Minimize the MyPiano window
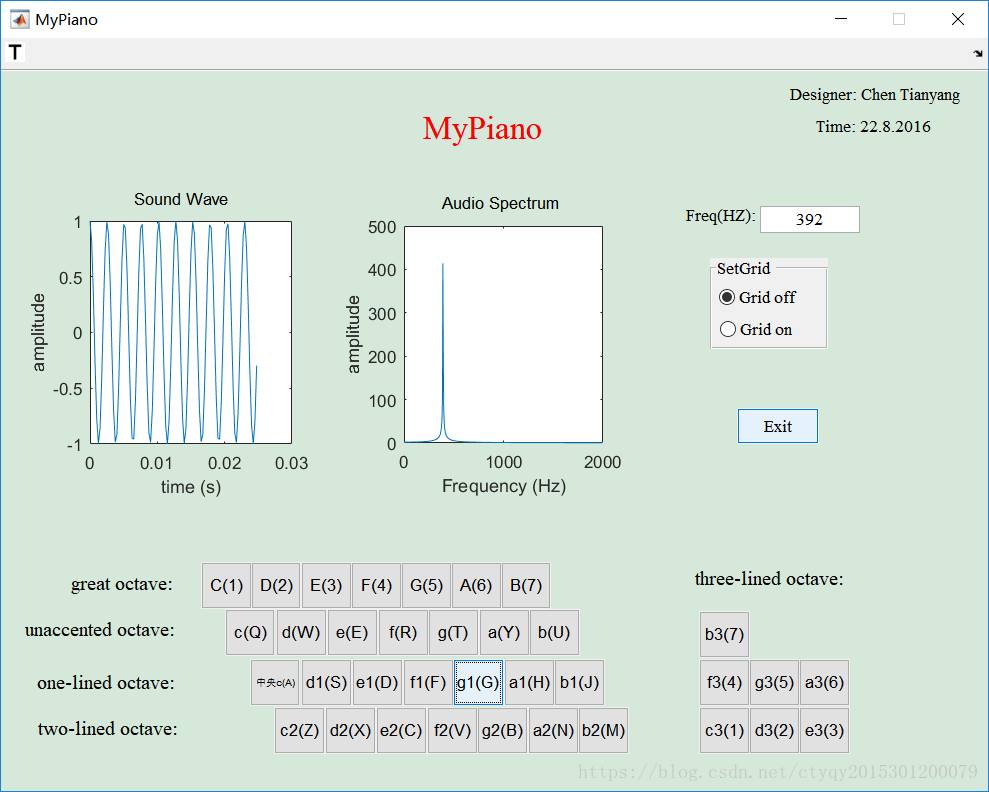Viewport: 989px width, 792px height. 841,19
